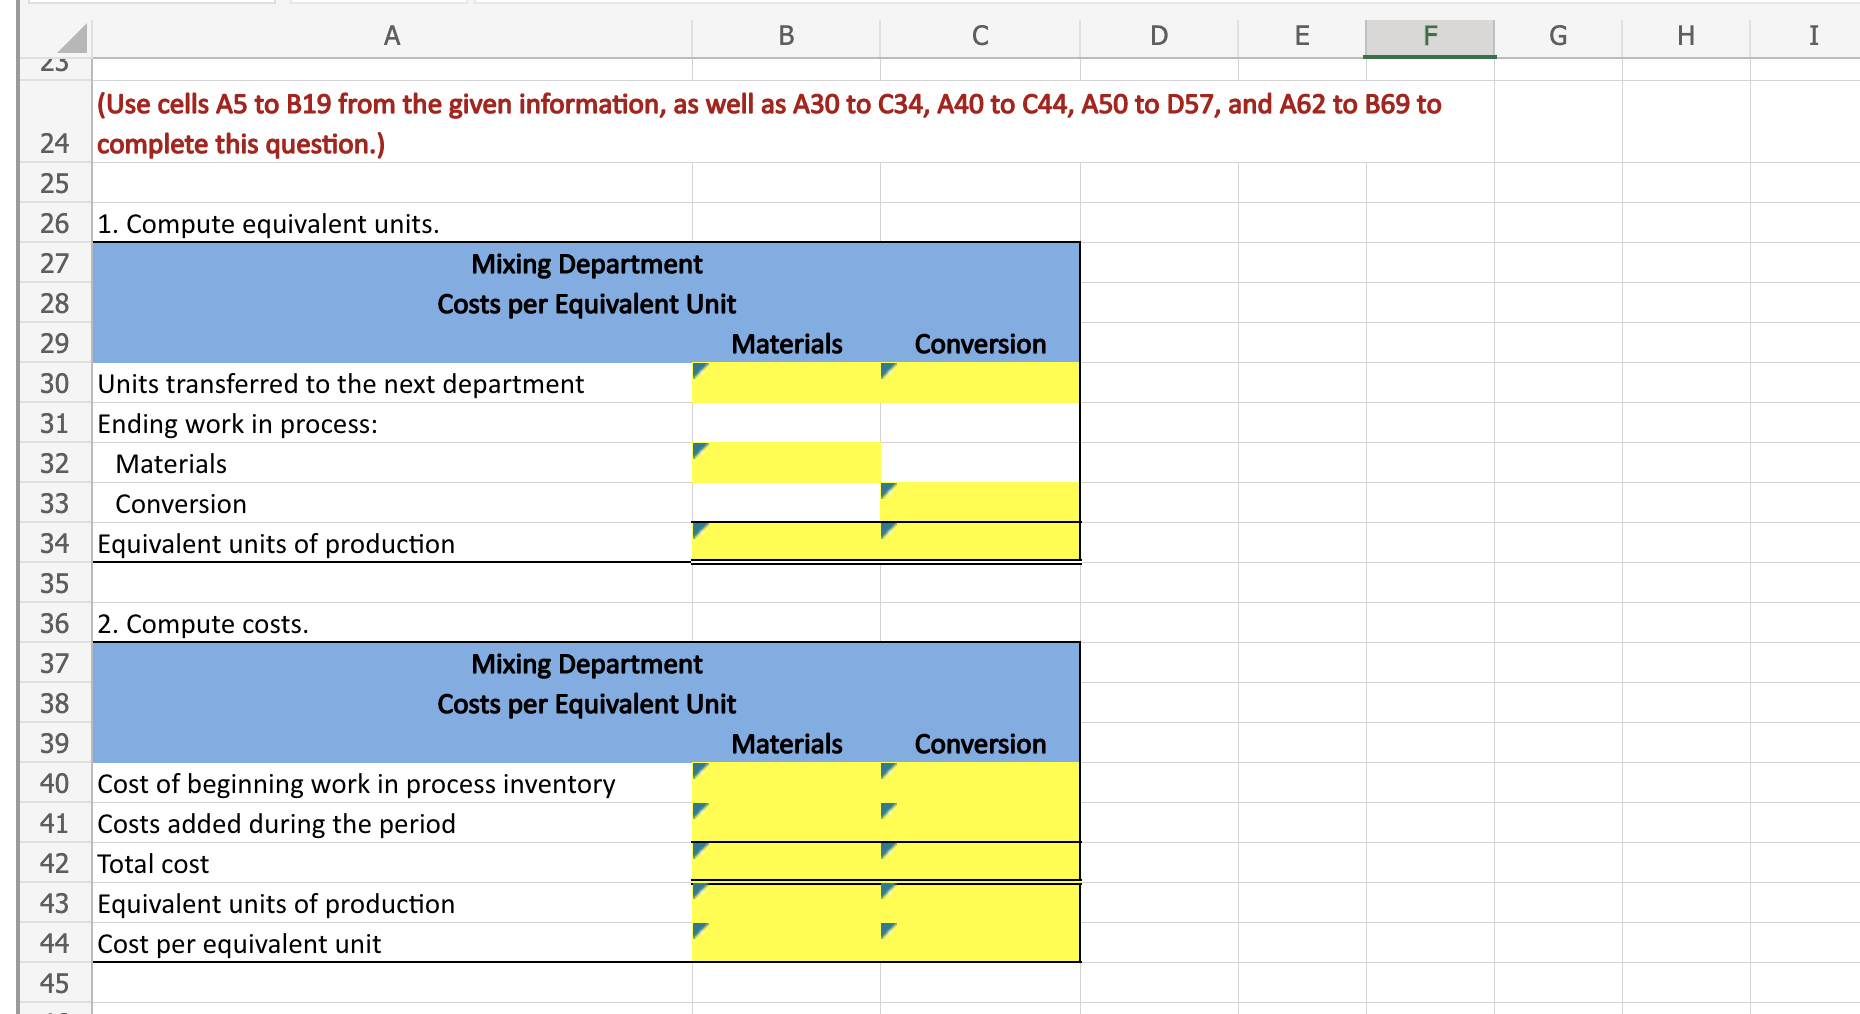Select row 45 by clicking its row number

(55, 983)
